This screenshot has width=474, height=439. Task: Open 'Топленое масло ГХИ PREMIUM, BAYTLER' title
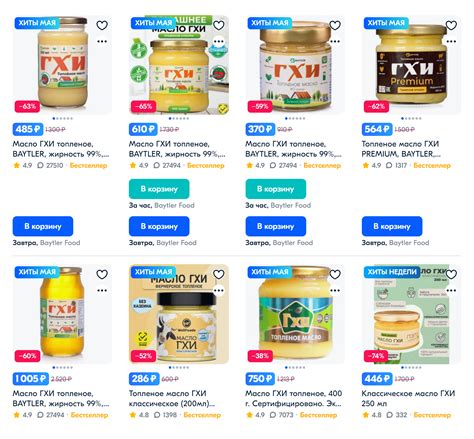[401, 149]
